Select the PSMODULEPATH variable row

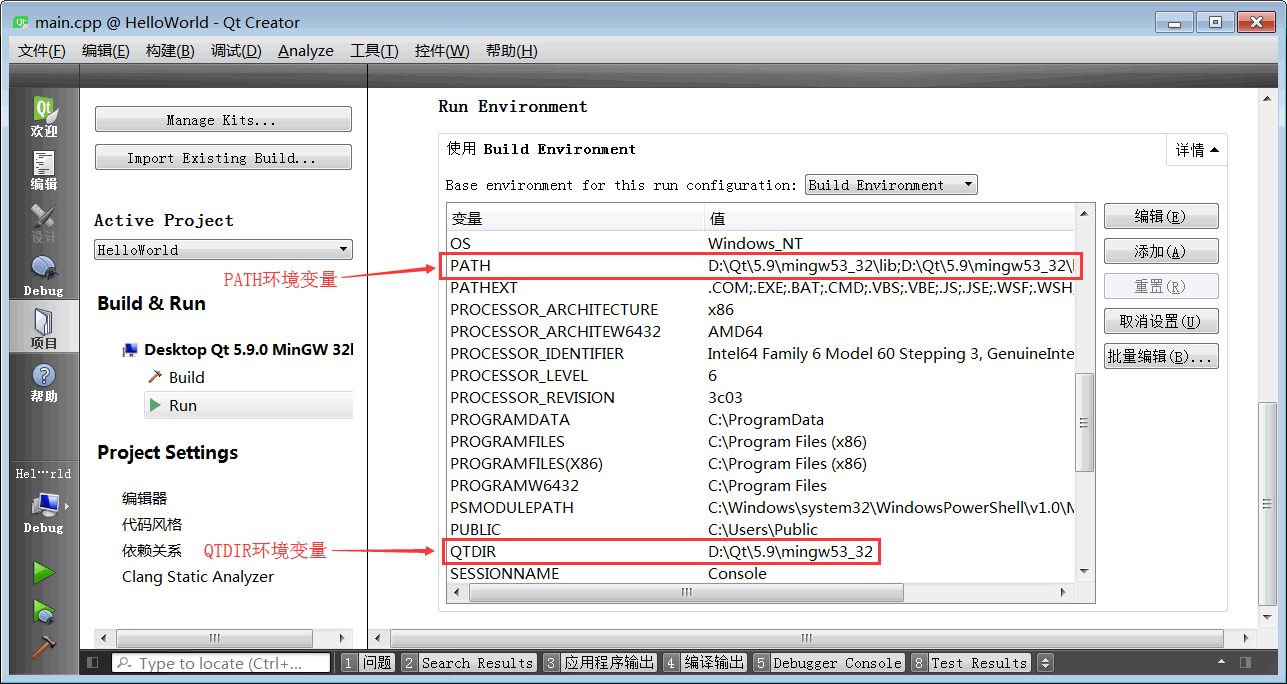pos(760,507)
